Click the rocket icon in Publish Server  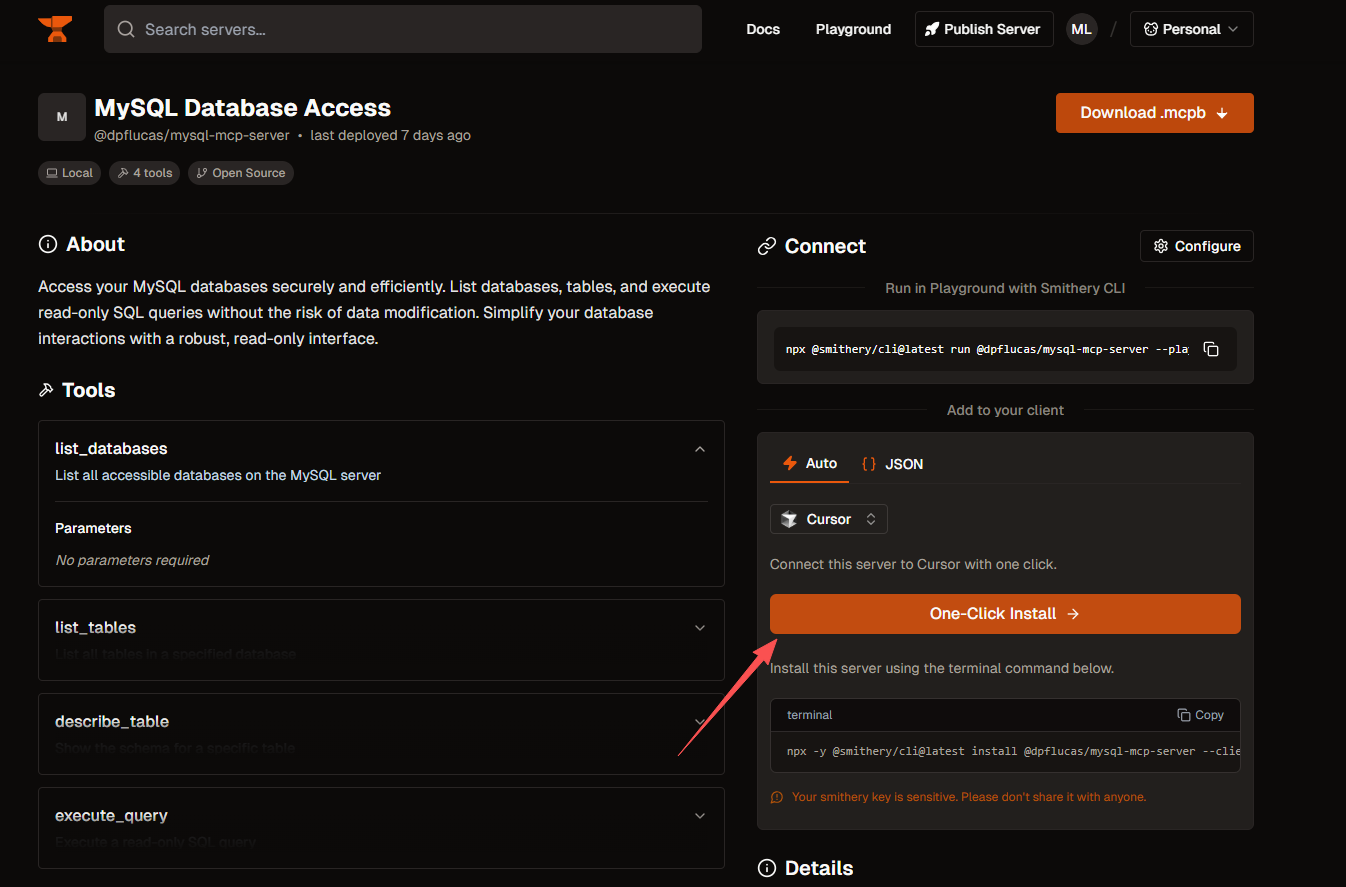click(932, 29)
